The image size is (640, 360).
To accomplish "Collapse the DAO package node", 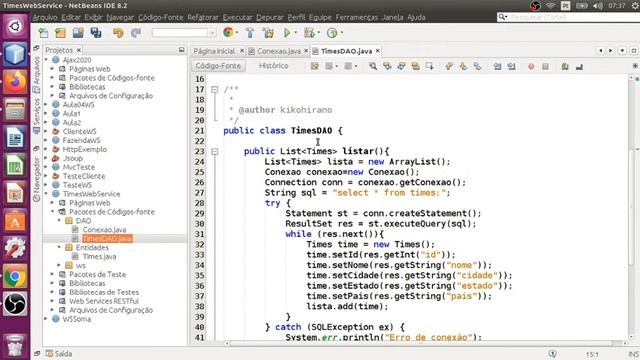I will [59, 220].
